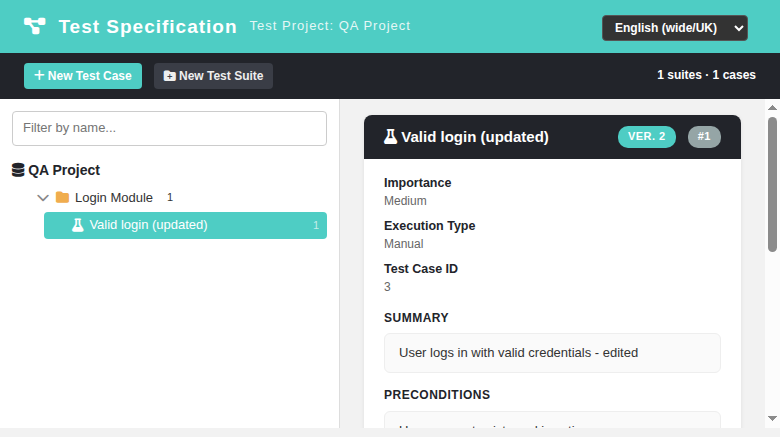Screen dimensions: 780x437
Task: Click scrollbar down arrow
Action: (772, 419)
